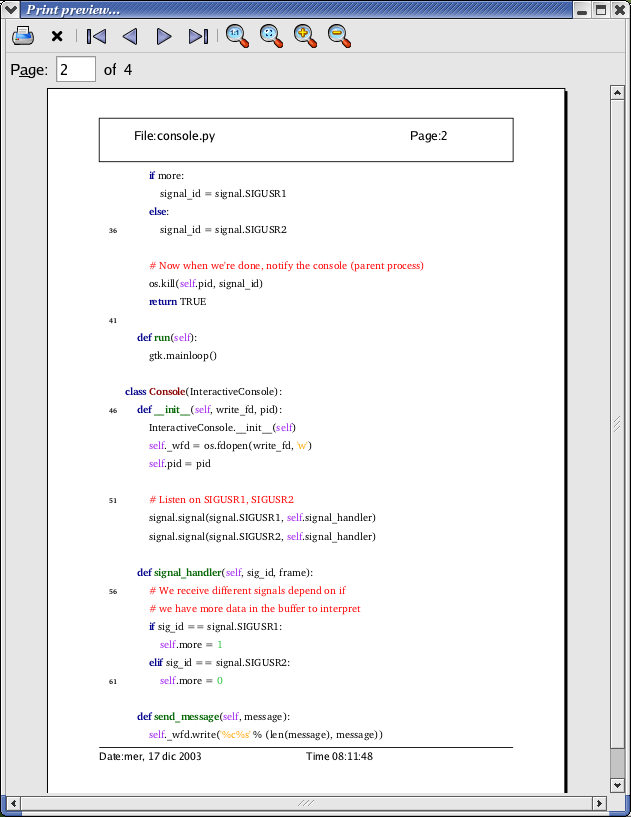
Task: Close the preview with the X toolbar icon
Action: (x=57, y=36)
